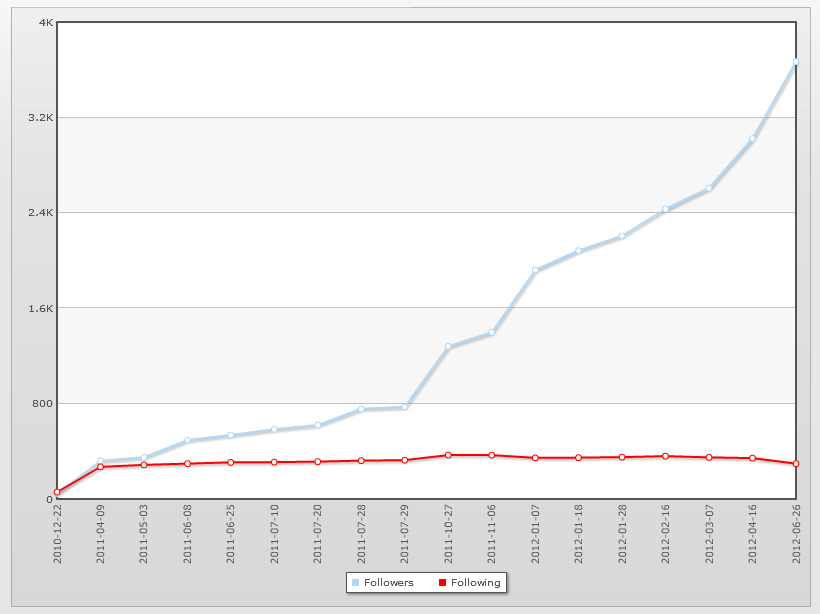Select Followers data point at 2012-04-16

[x=753, y=139]
